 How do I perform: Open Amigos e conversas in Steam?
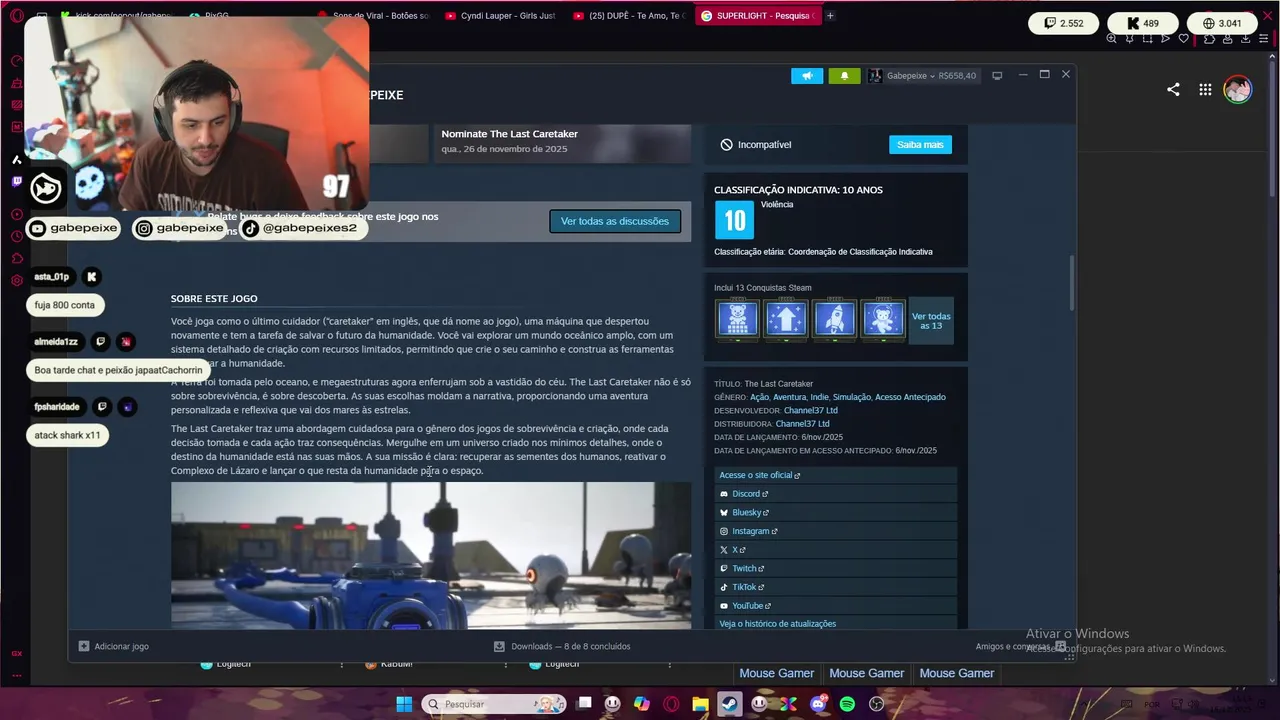tap(1020, 646)
